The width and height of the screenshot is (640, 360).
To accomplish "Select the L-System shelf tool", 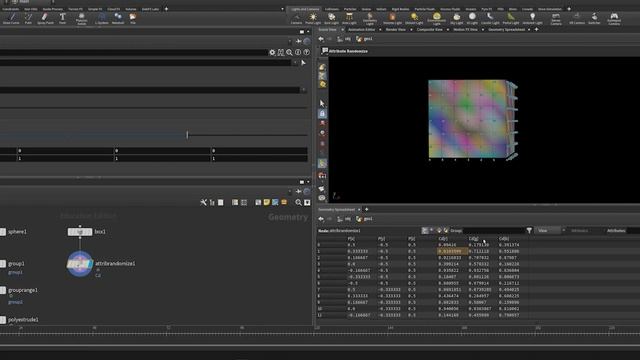I will tap(102, 18).
